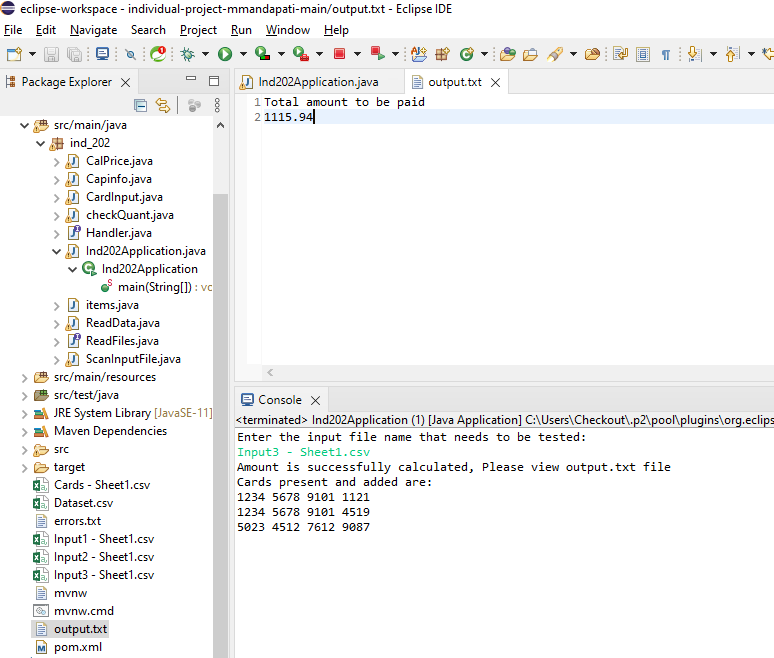
Task: Click the editor horizontal scroll-left arrow
Action: [270, 373]
